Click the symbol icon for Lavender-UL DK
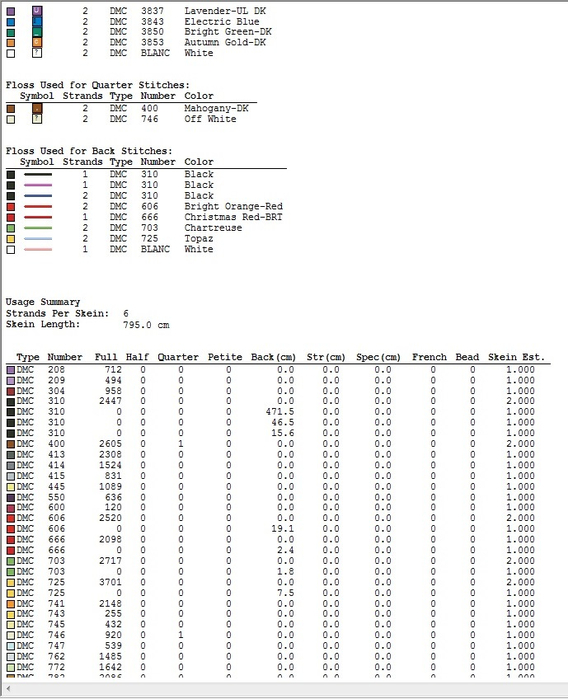568x699 pixels. pyautogui.click(x=37, y=11)
